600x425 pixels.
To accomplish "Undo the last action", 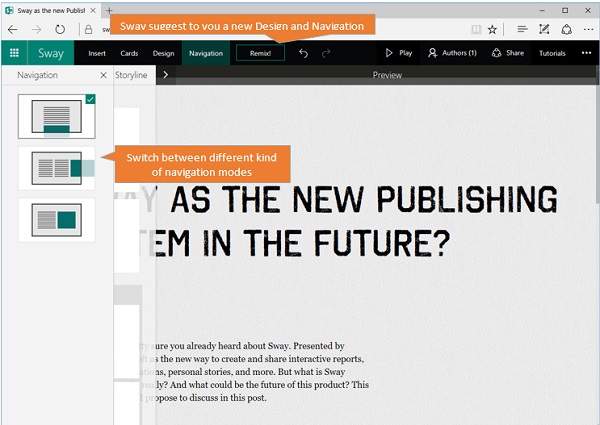I will pyautogui.click(x=303, y=53).
